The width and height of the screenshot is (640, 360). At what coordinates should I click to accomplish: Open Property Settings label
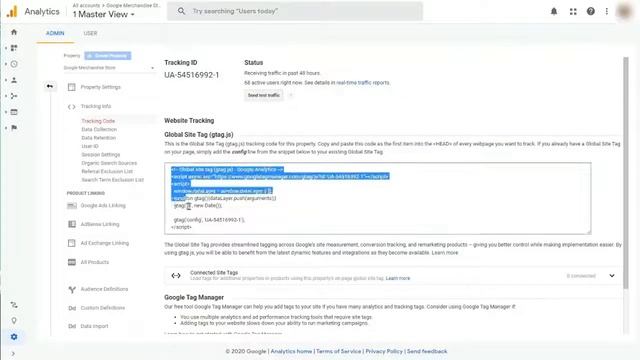coord(100,87)
